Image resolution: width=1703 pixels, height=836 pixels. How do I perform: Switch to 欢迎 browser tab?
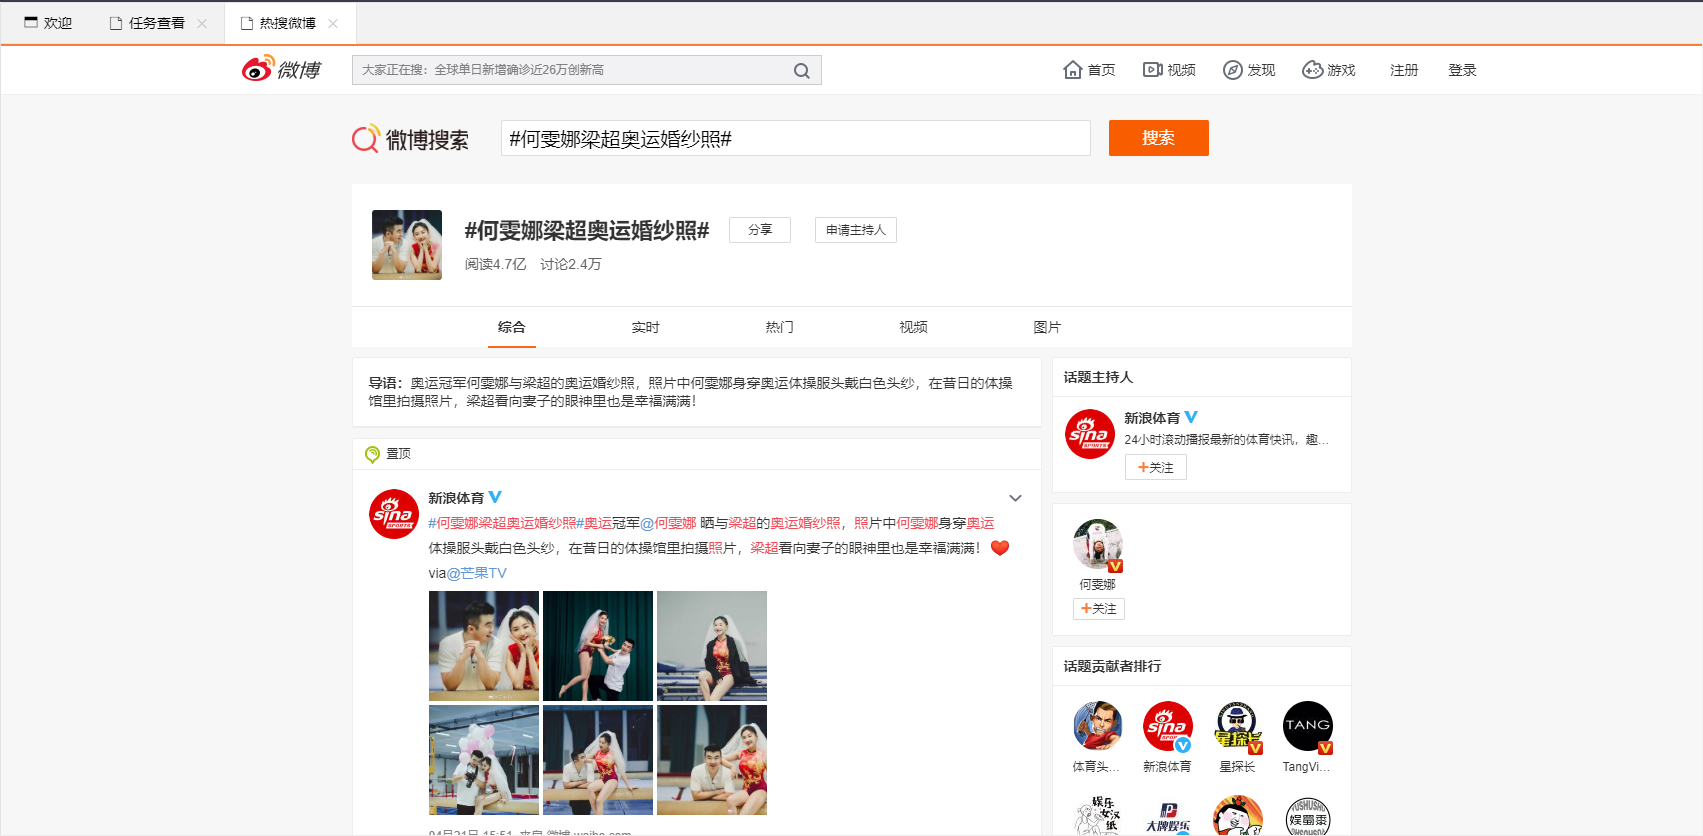48,23
